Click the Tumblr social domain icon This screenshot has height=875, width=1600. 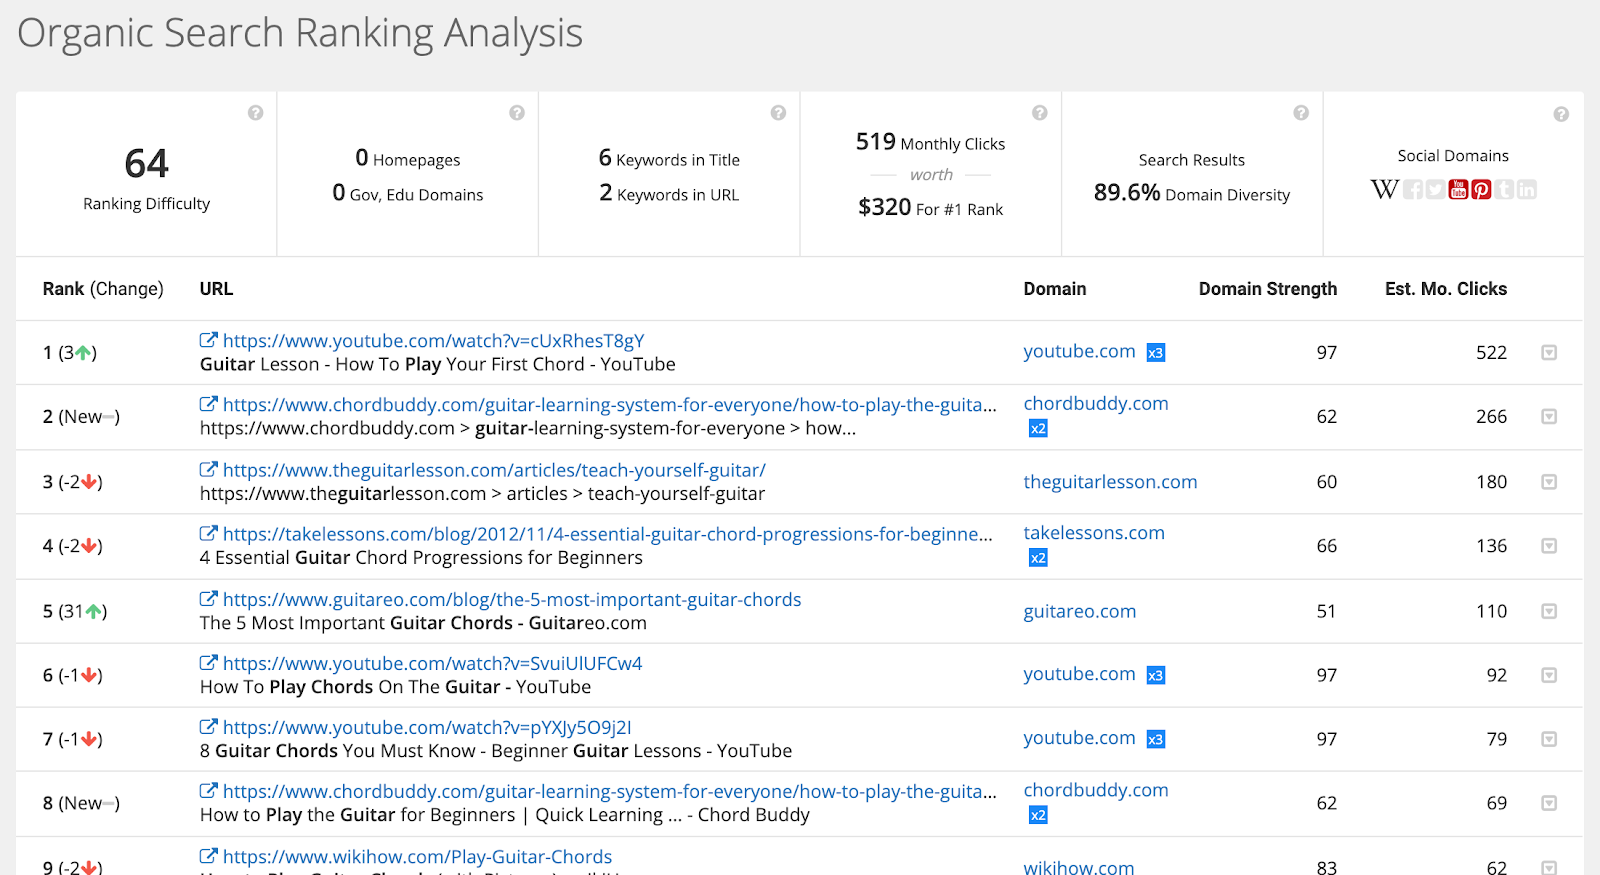tap(1504, 189)
